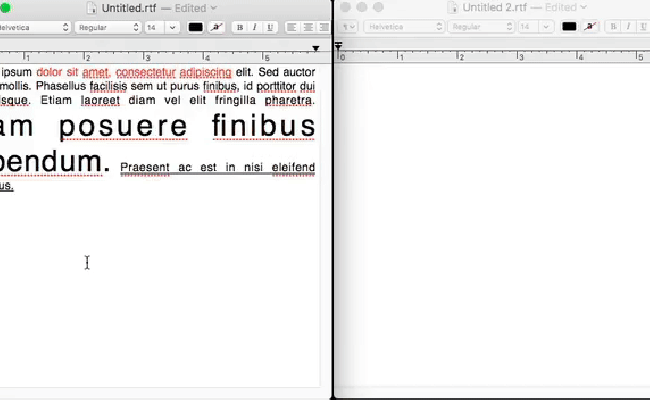
Task: Click the large word "posuere"
Action: click(123, 126)
